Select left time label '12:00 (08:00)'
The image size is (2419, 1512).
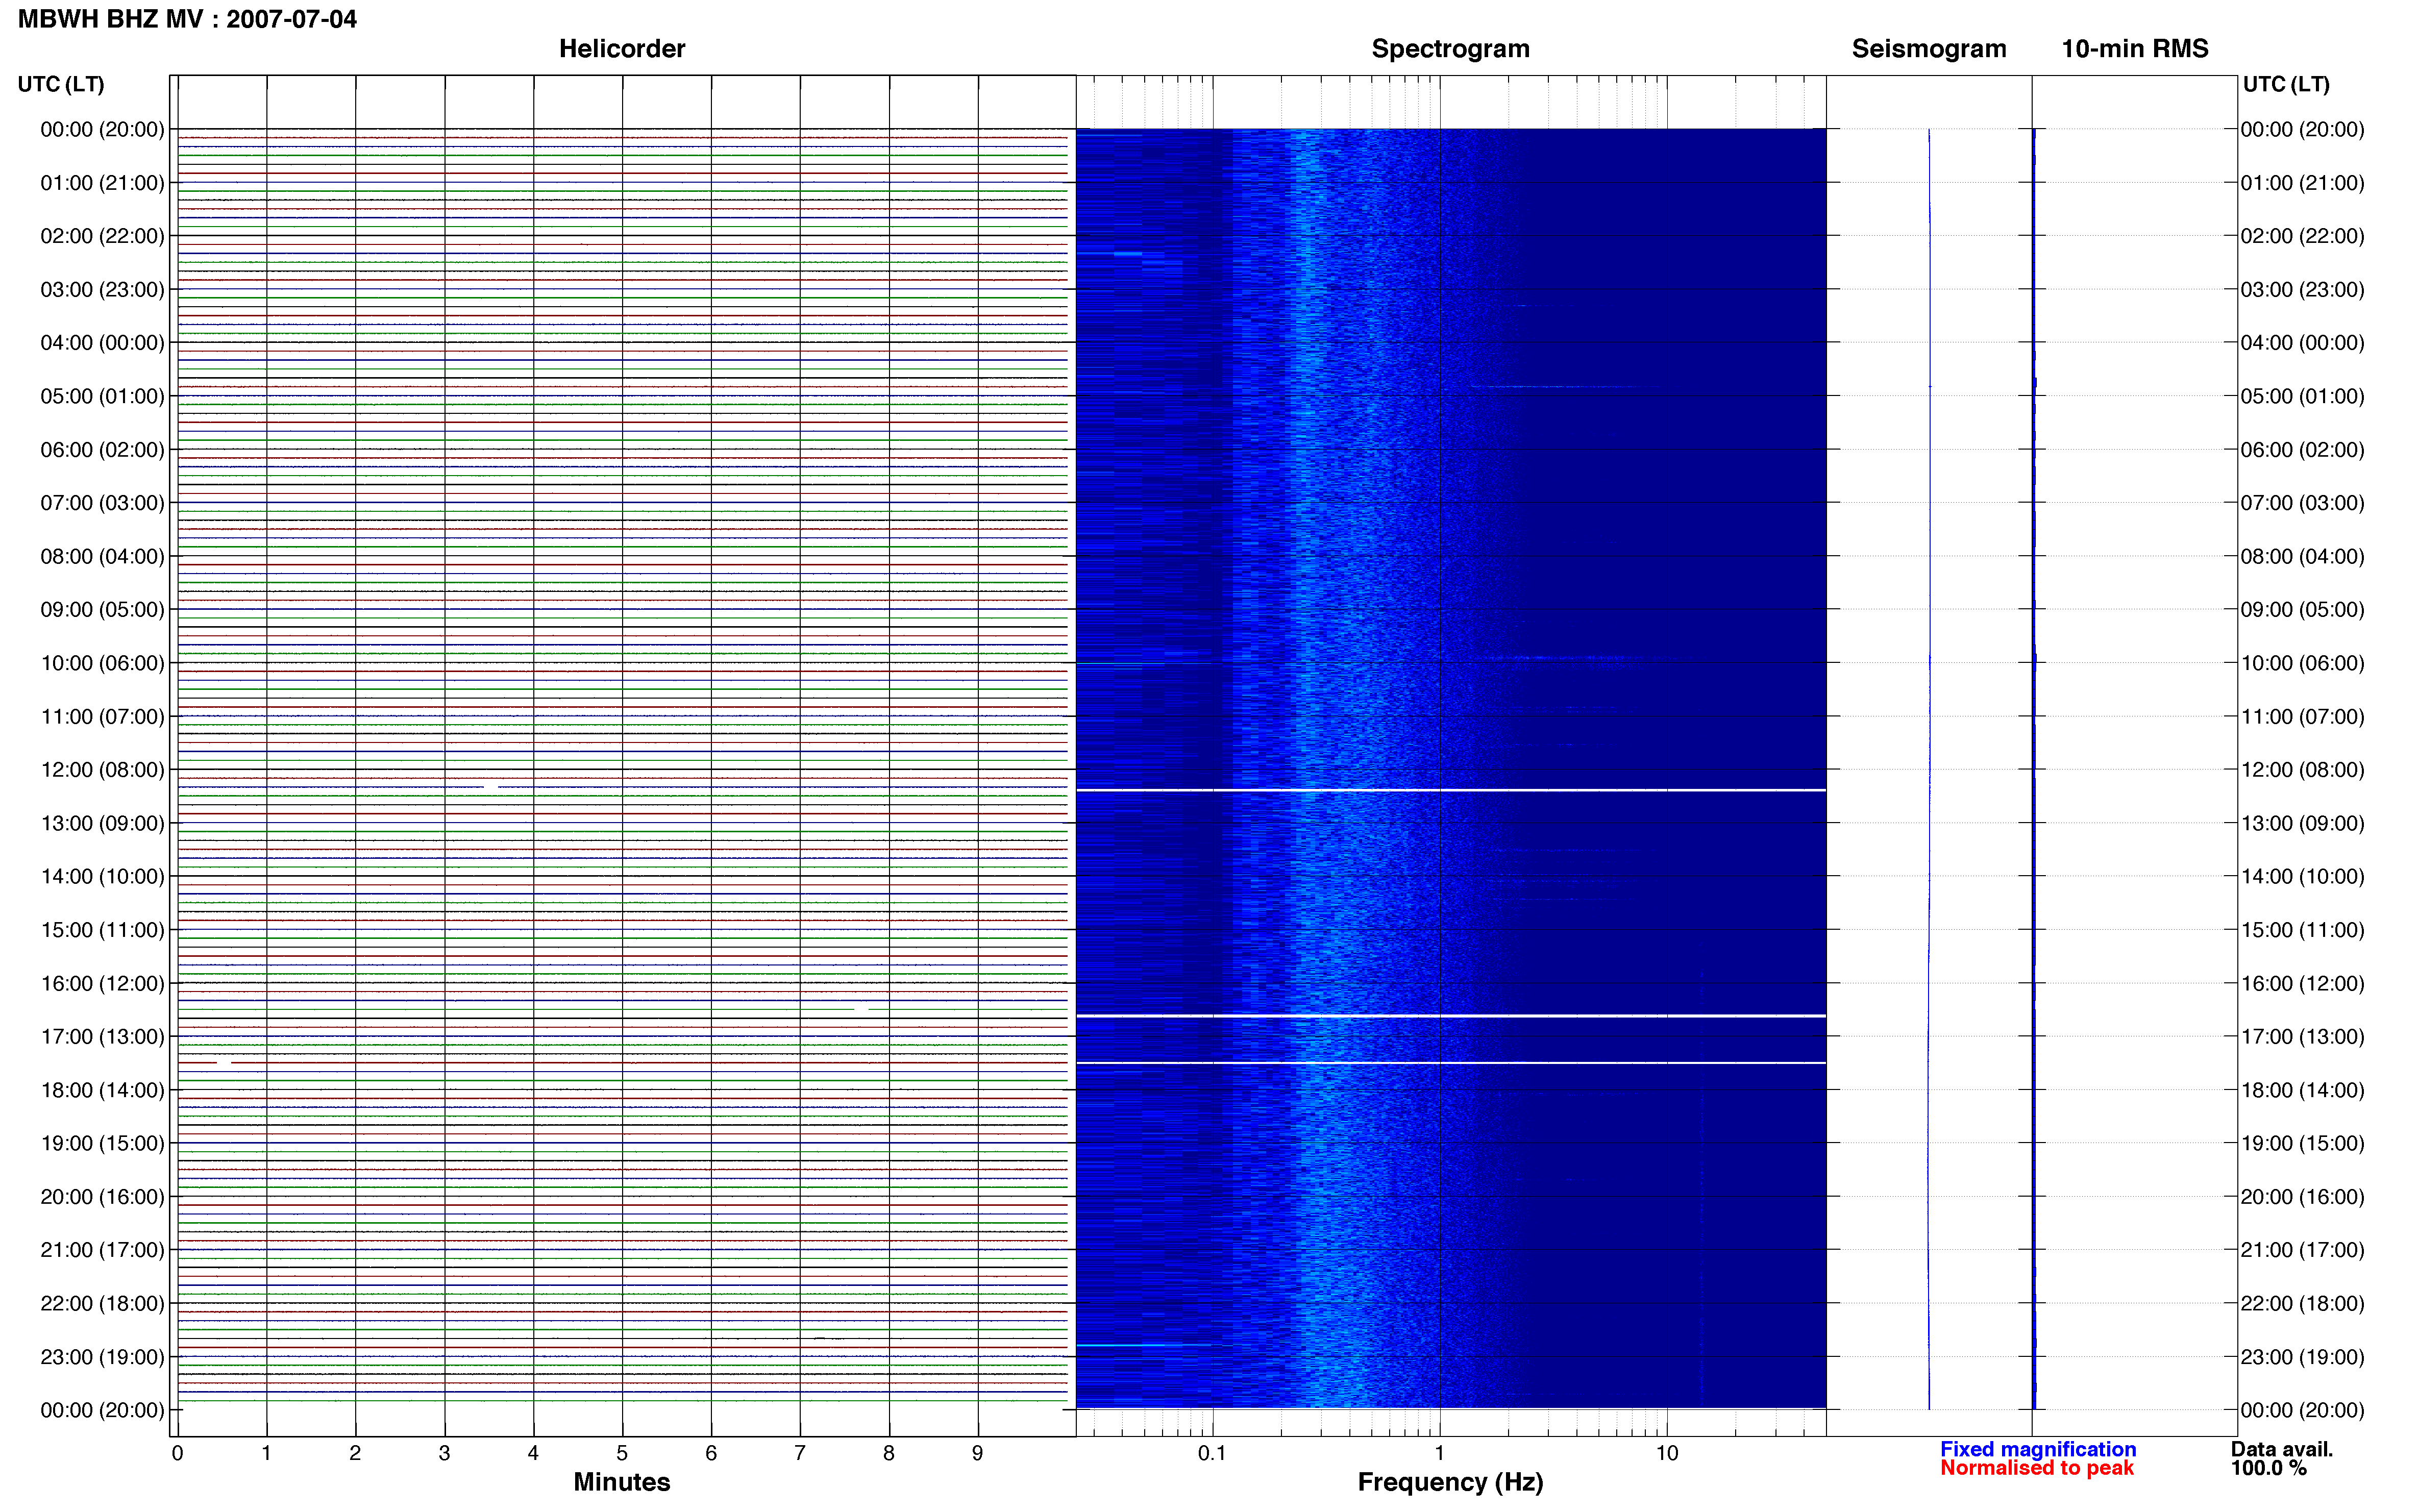(102, 770)
